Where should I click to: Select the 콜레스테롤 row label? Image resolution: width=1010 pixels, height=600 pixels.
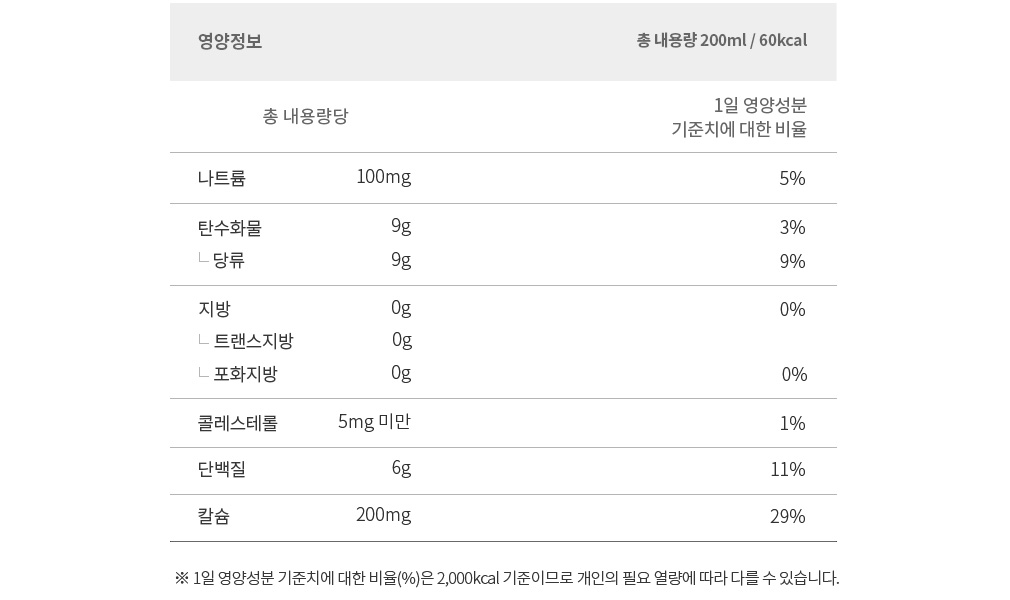pyautogui.click(x=238, y=423)
